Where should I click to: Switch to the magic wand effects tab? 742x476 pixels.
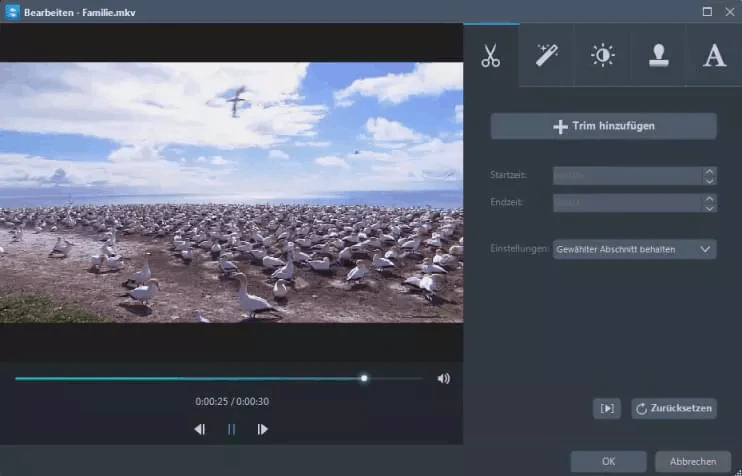547,55
